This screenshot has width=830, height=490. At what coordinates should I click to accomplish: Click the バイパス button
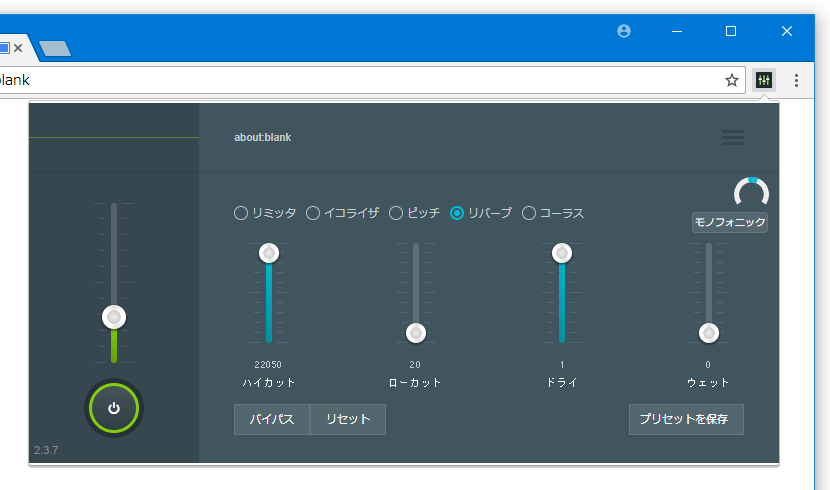click(272, 419)
